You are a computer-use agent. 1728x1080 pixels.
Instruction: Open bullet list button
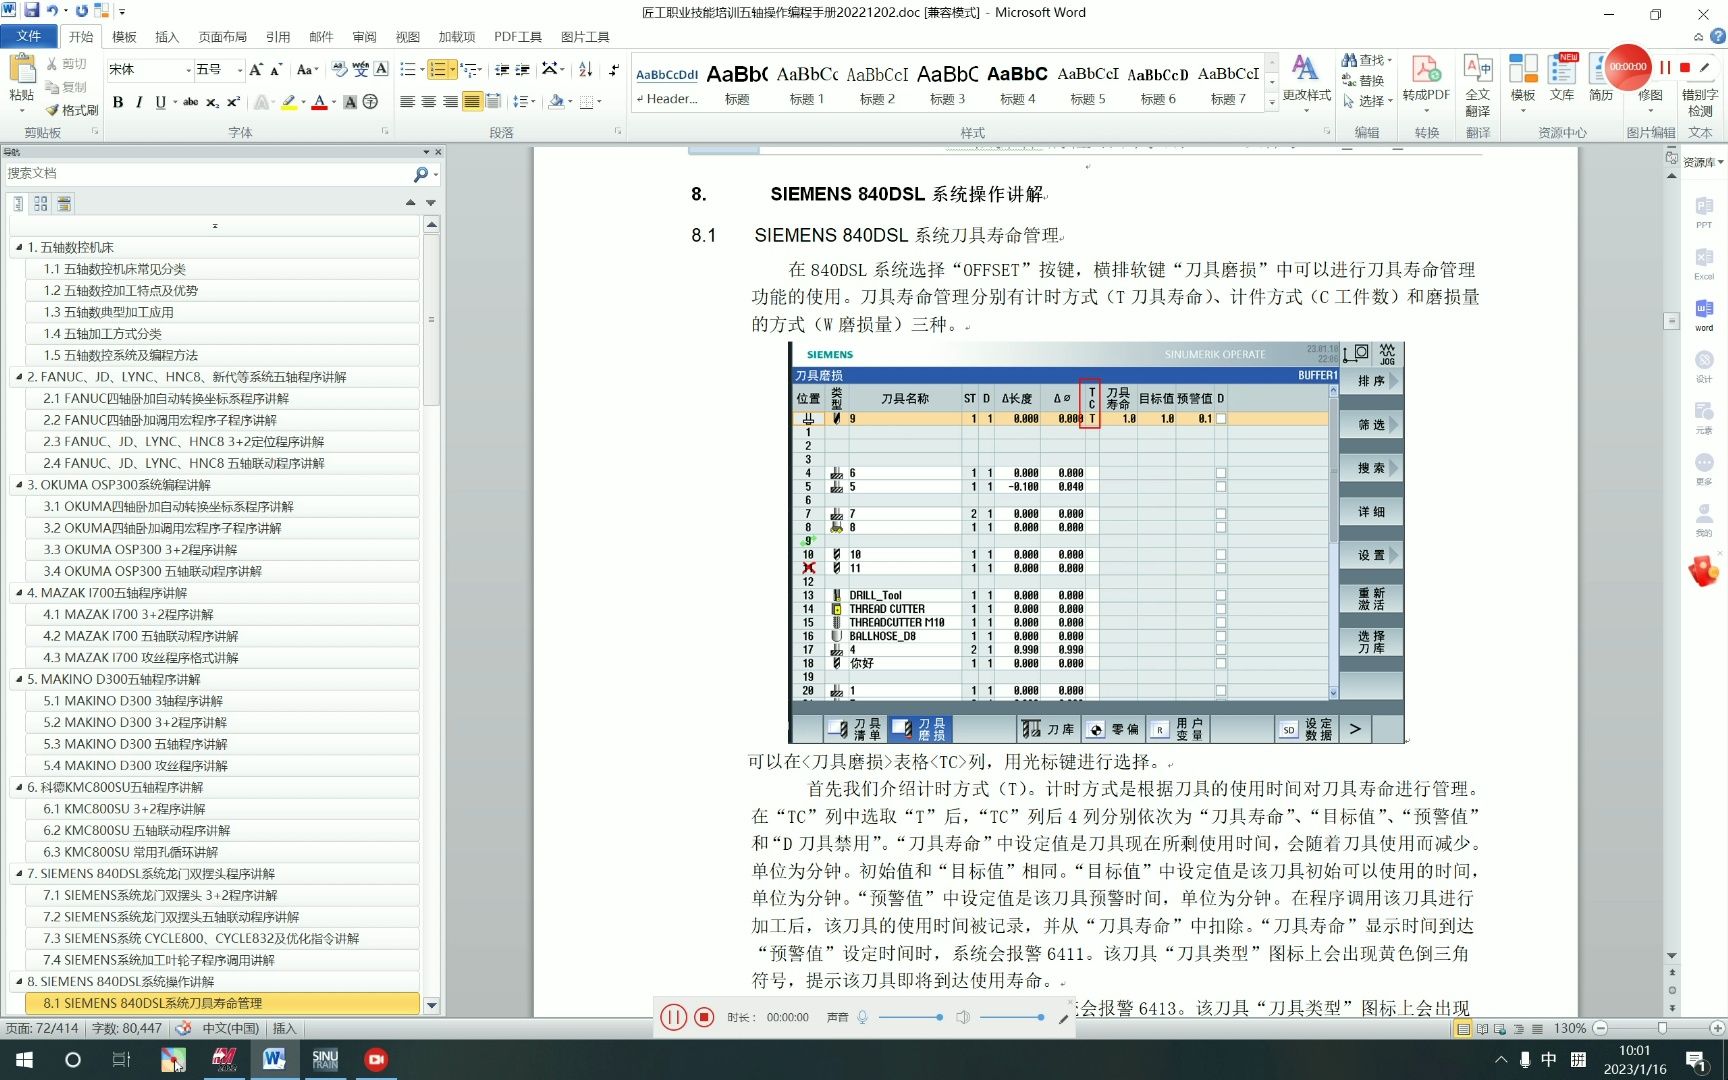pyautogui.click(x=408, y=69)
